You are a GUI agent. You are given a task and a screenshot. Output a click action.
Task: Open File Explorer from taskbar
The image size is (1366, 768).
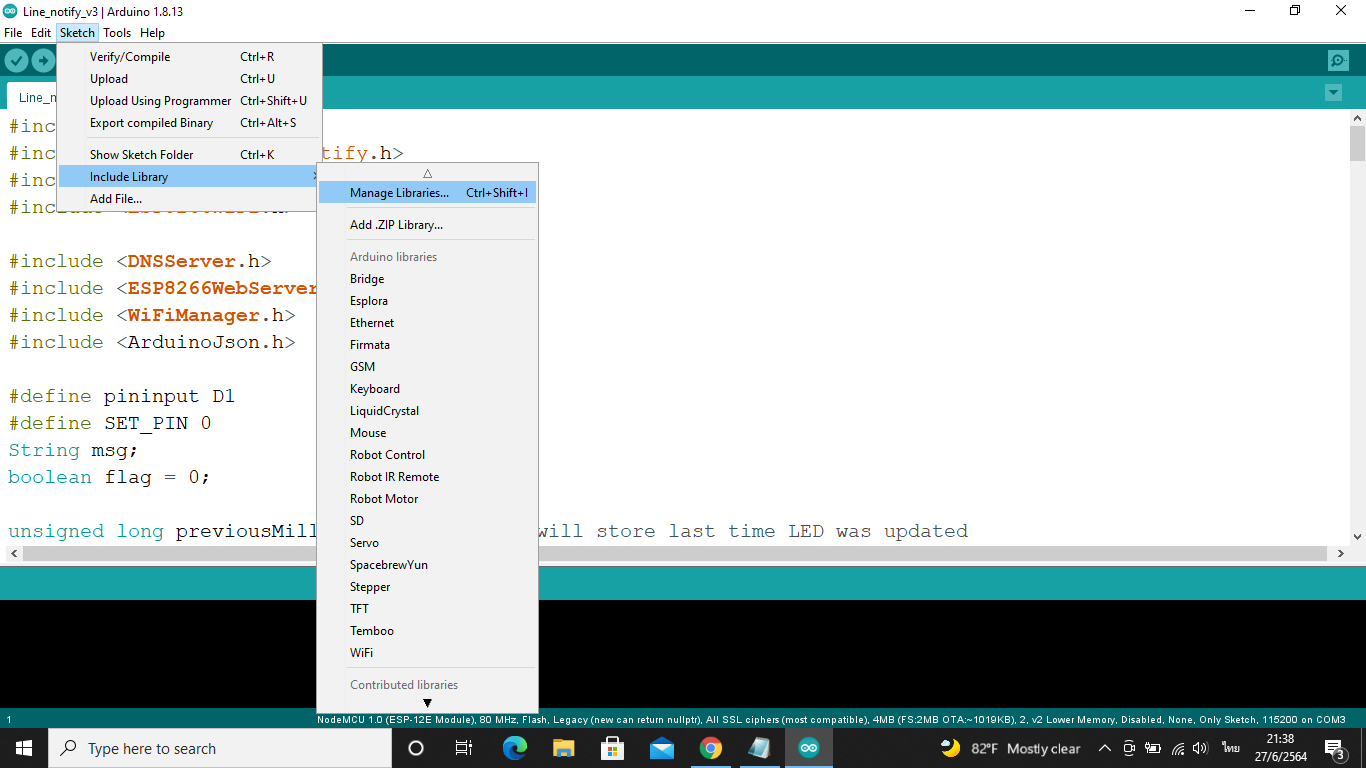tap(564, 748)
